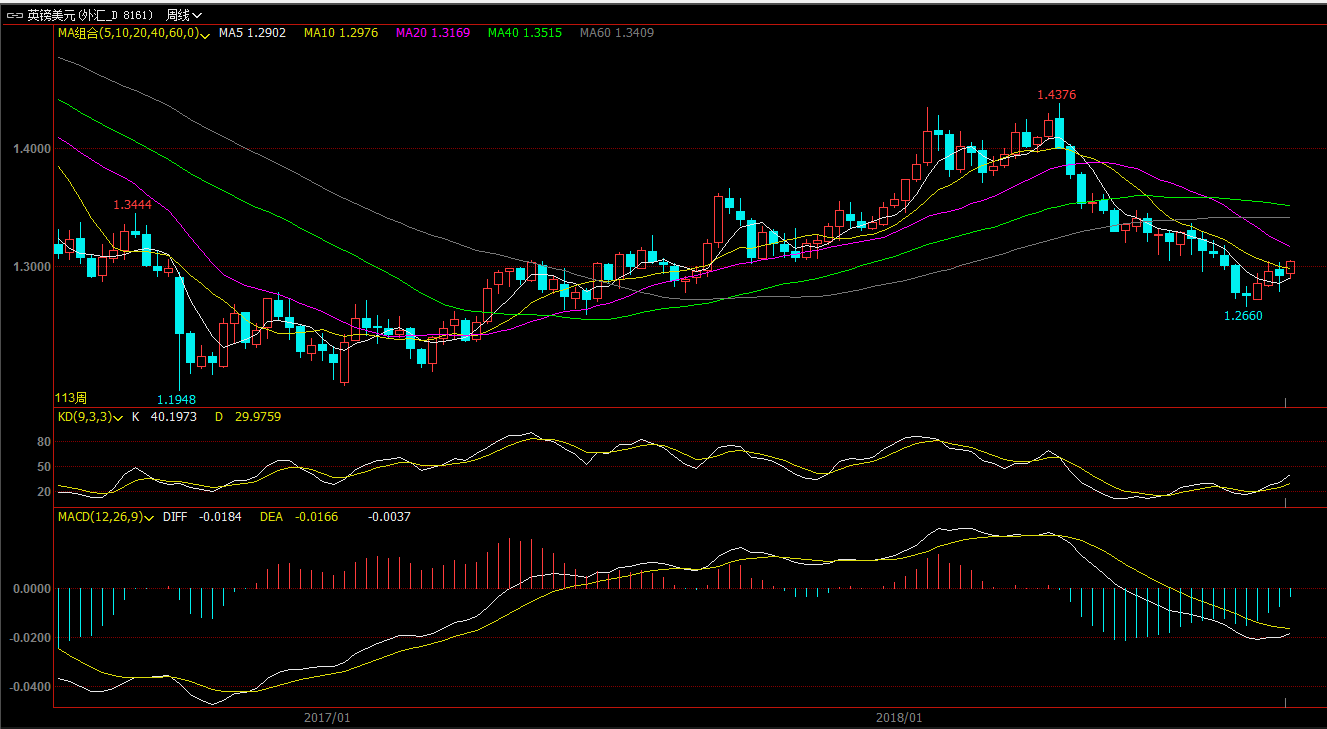Viewport: 1327px width, 729px height.
Task: Select the MA40 1.3515 label
Action: pos(525,33)
